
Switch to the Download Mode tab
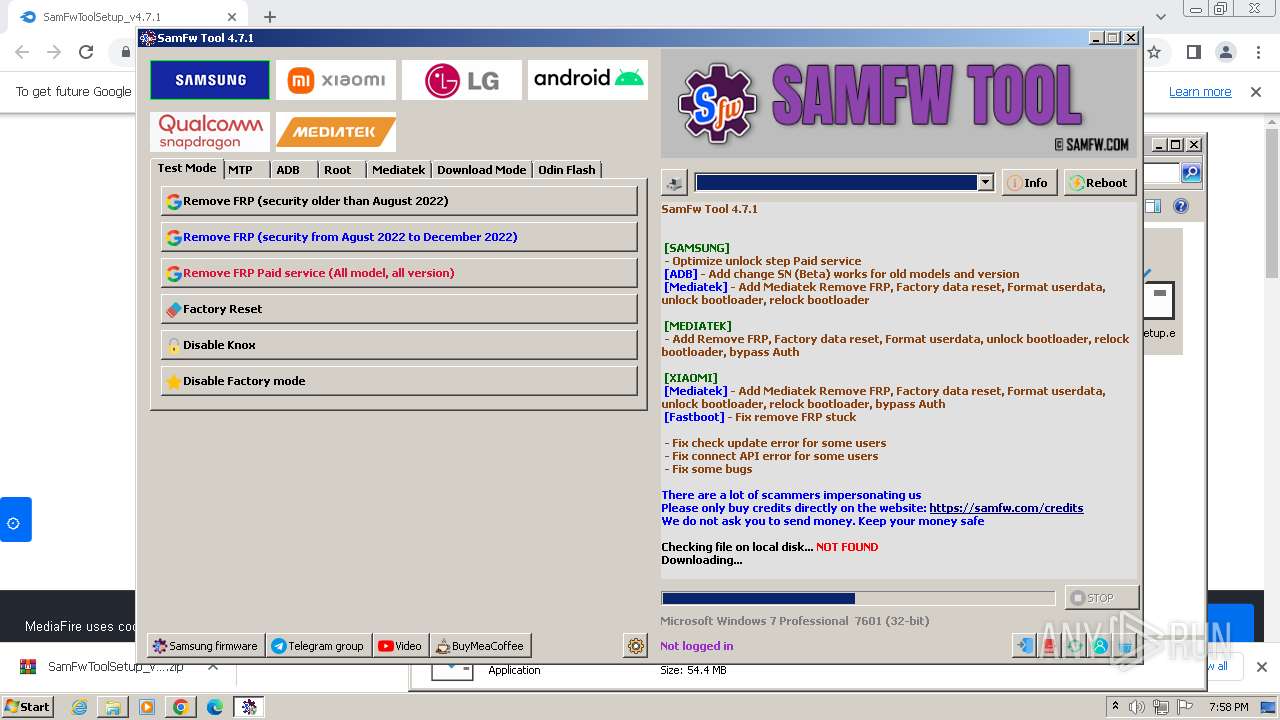pyautogui.click(x=482, y=170)
